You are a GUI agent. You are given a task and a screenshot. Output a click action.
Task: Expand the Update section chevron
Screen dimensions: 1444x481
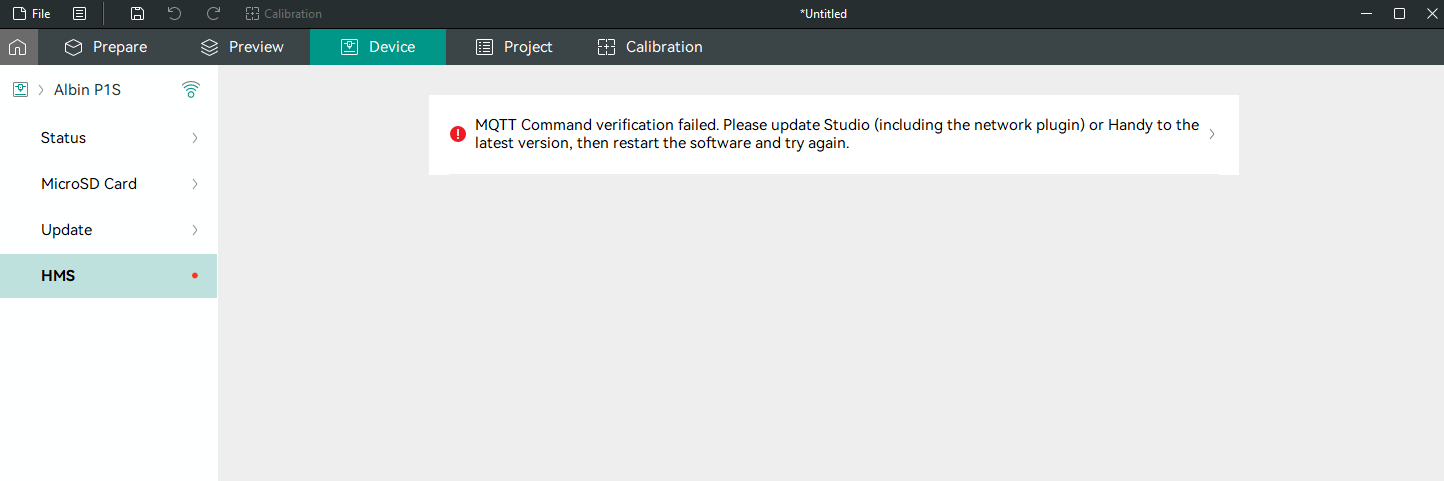click(x=194, y=230)
